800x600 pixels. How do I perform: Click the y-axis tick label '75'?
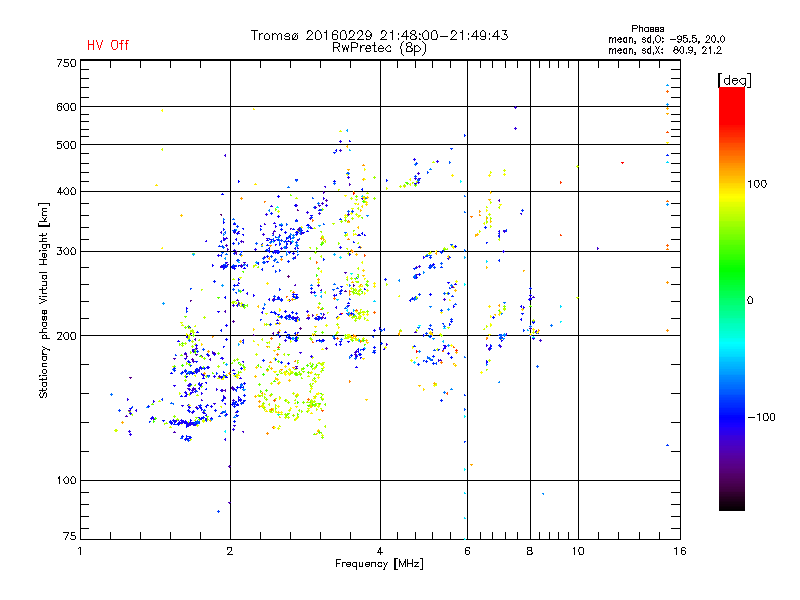(70, 536)
